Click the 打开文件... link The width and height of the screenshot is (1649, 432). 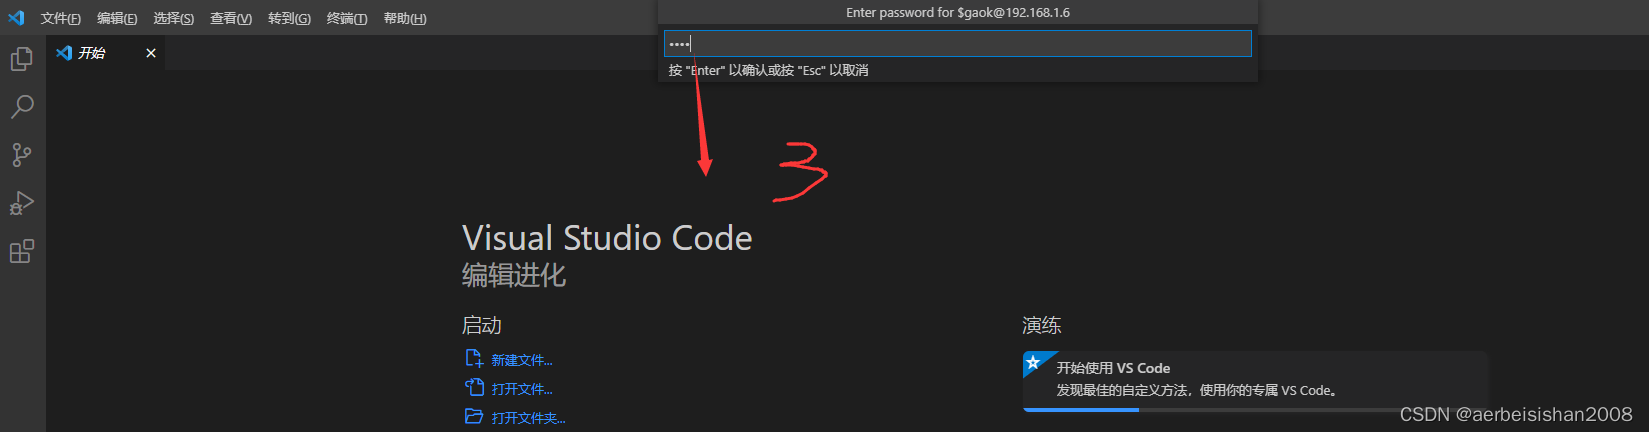pos(522,389)
